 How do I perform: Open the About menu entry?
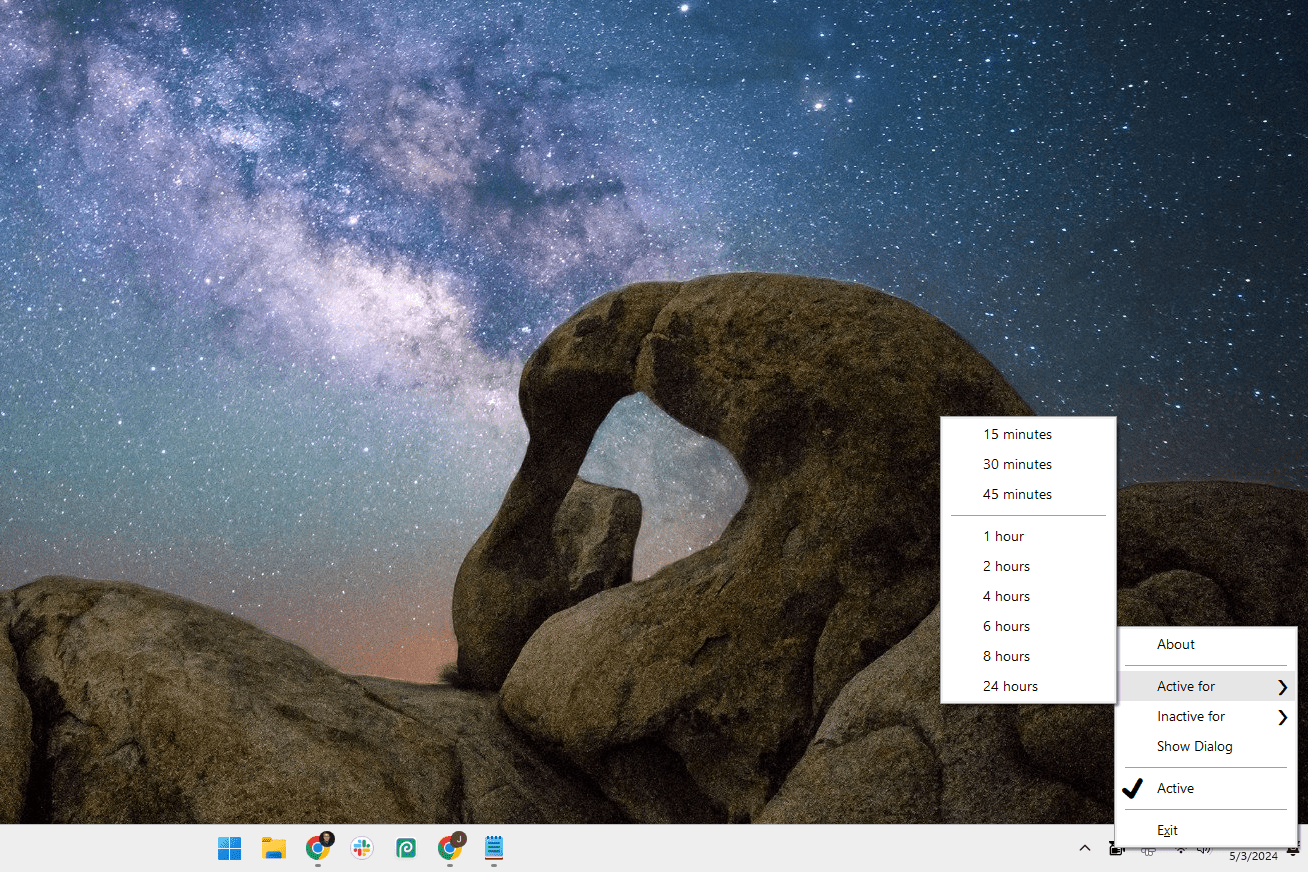(x=1176, y=644)
